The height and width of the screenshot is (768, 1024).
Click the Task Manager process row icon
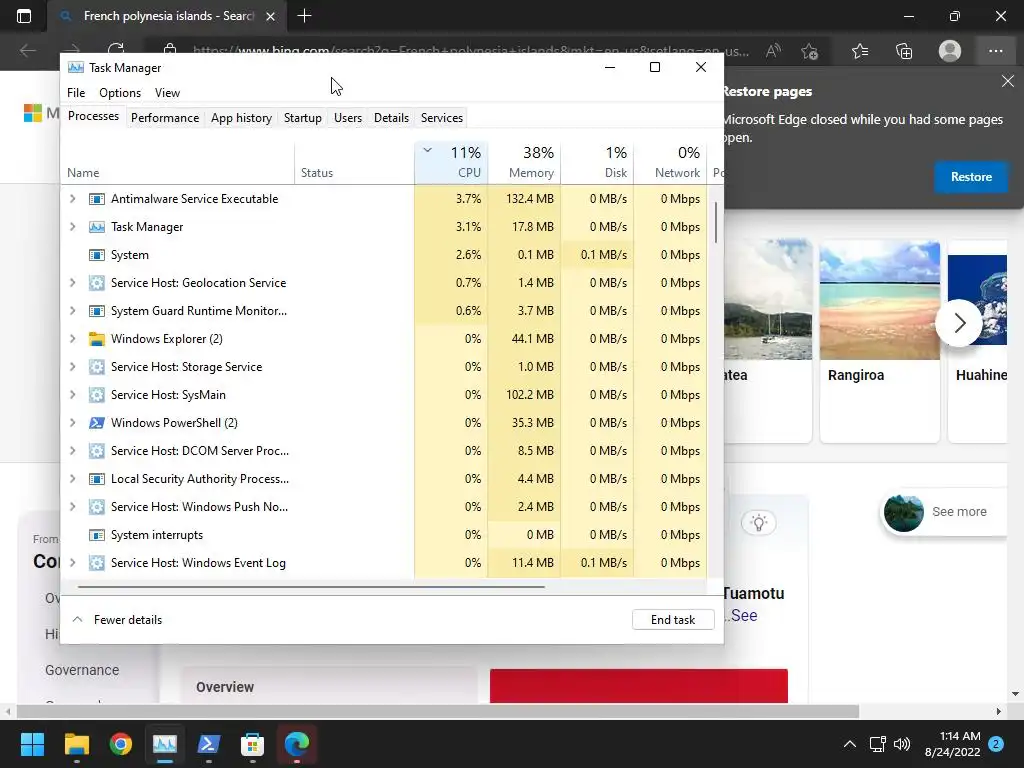tap(97, 227)
